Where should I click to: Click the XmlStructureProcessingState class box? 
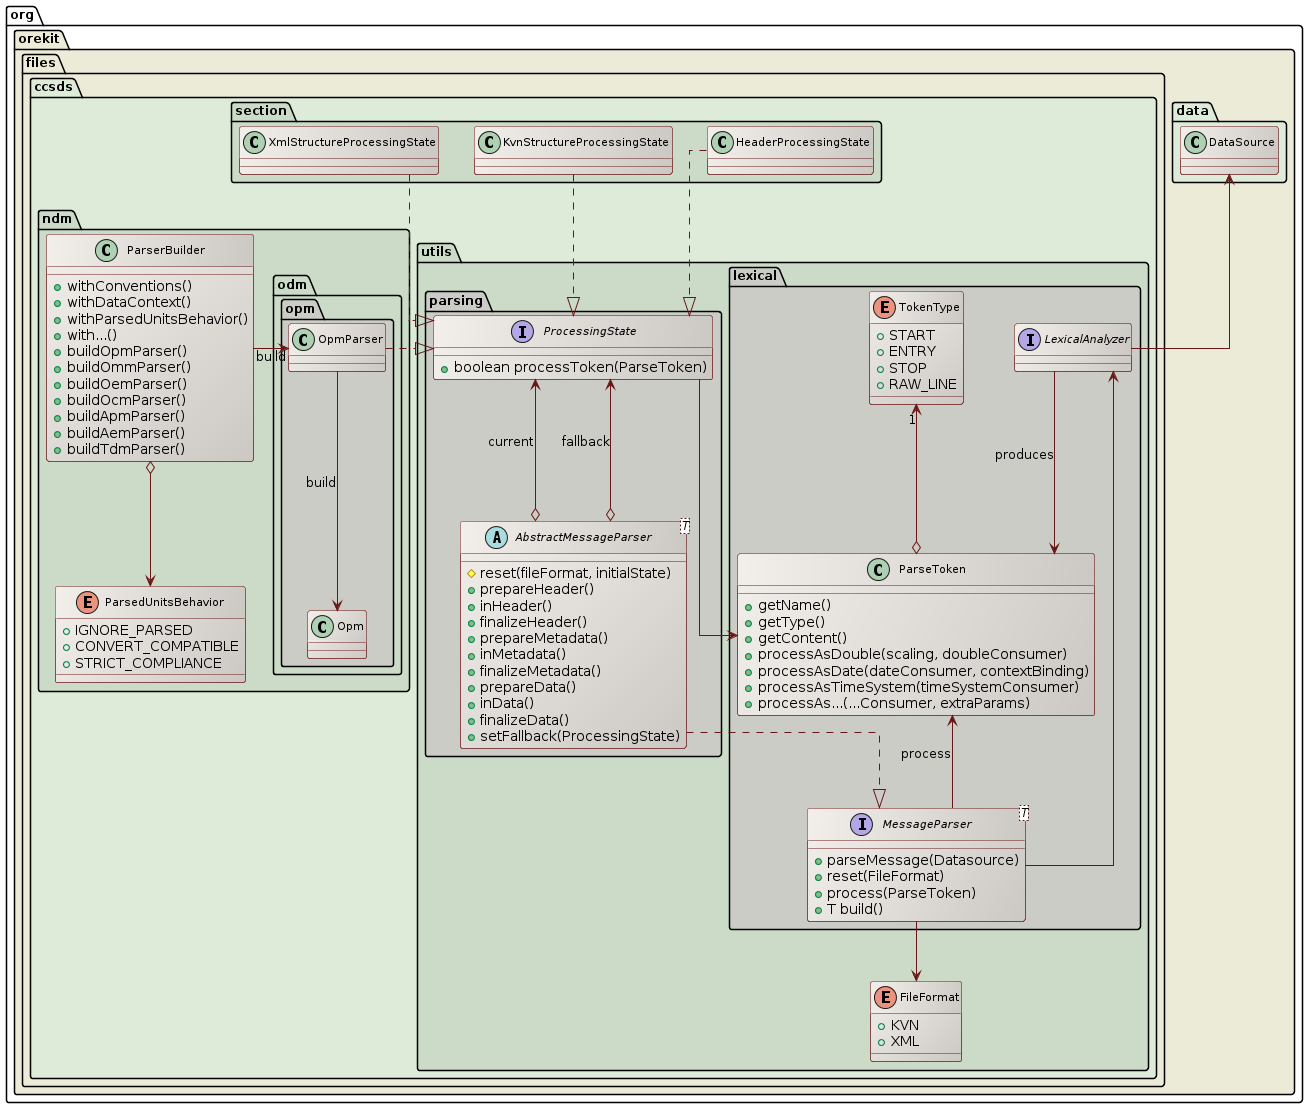click(x=339, y=150)
